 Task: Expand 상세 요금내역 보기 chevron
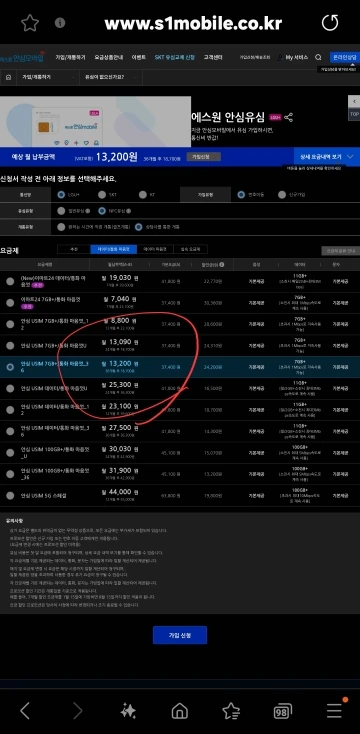click(350, 157)
